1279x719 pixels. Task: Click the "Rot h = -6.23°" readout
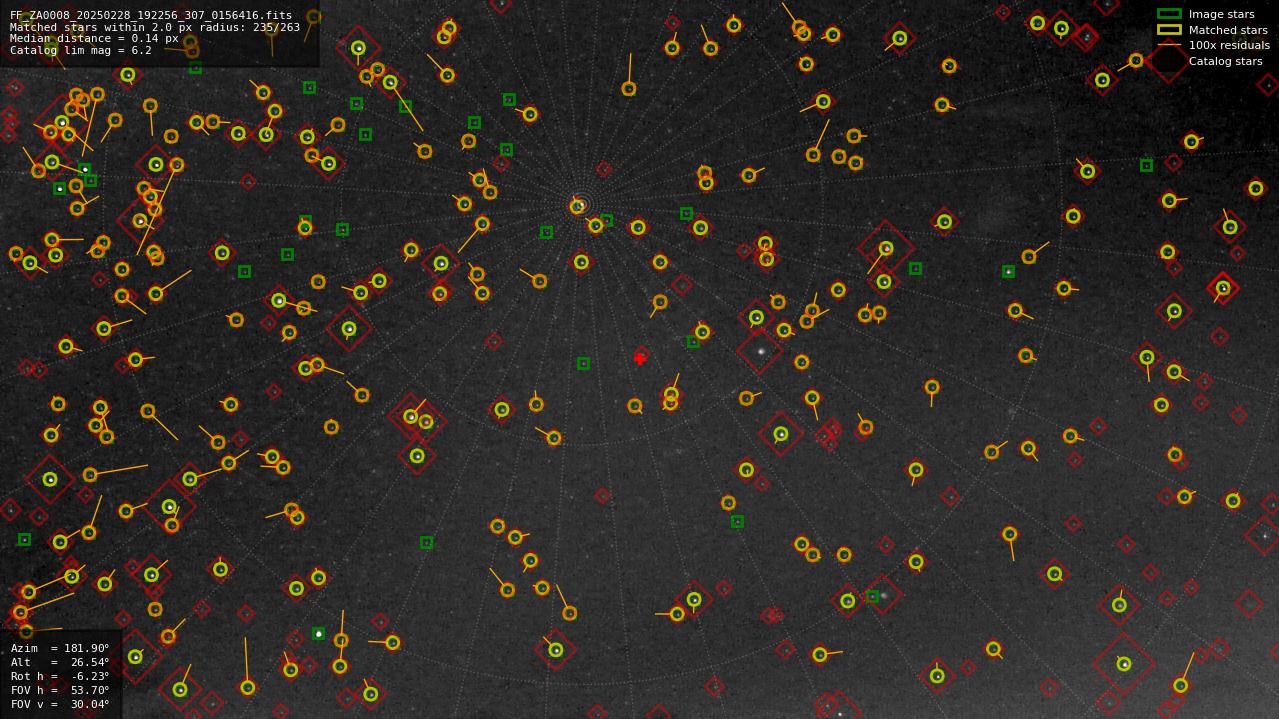(60, 676)
